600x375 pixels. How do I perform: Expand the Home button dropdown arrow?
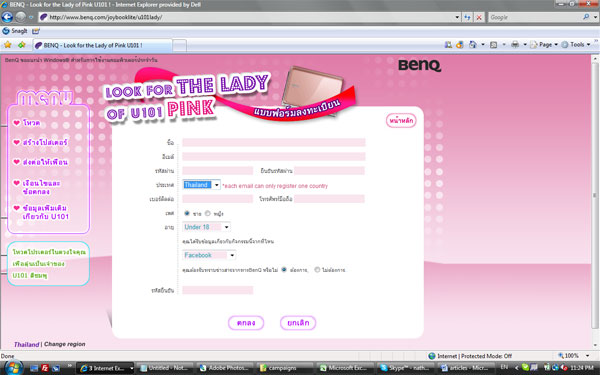click(x=483, y=45)
